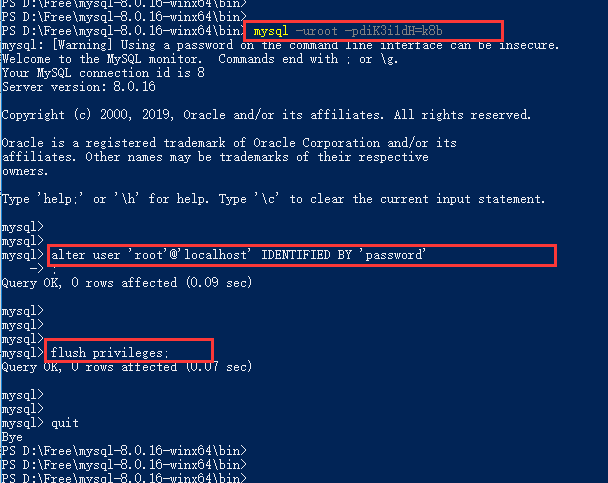Click the Copyright (c) 2000, 2019 line

click(265, 115)
